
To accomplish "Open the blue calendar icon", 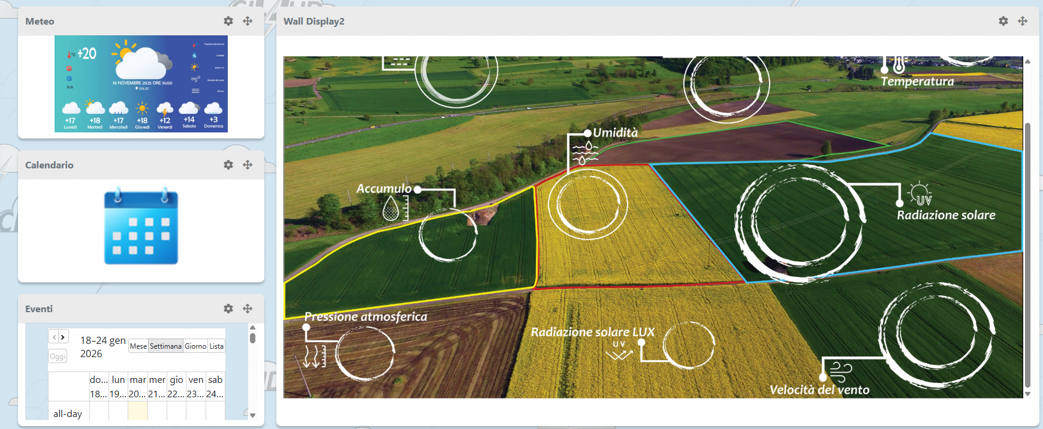I will (141, 228).
